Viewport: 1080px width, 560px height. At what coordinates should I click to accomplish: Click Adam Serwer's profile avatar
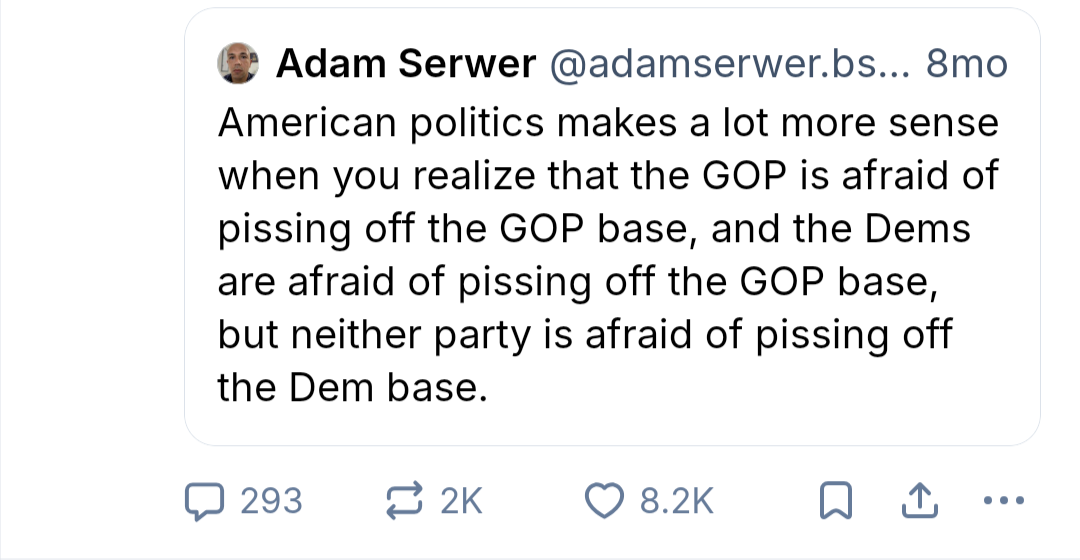coord(238,65)
